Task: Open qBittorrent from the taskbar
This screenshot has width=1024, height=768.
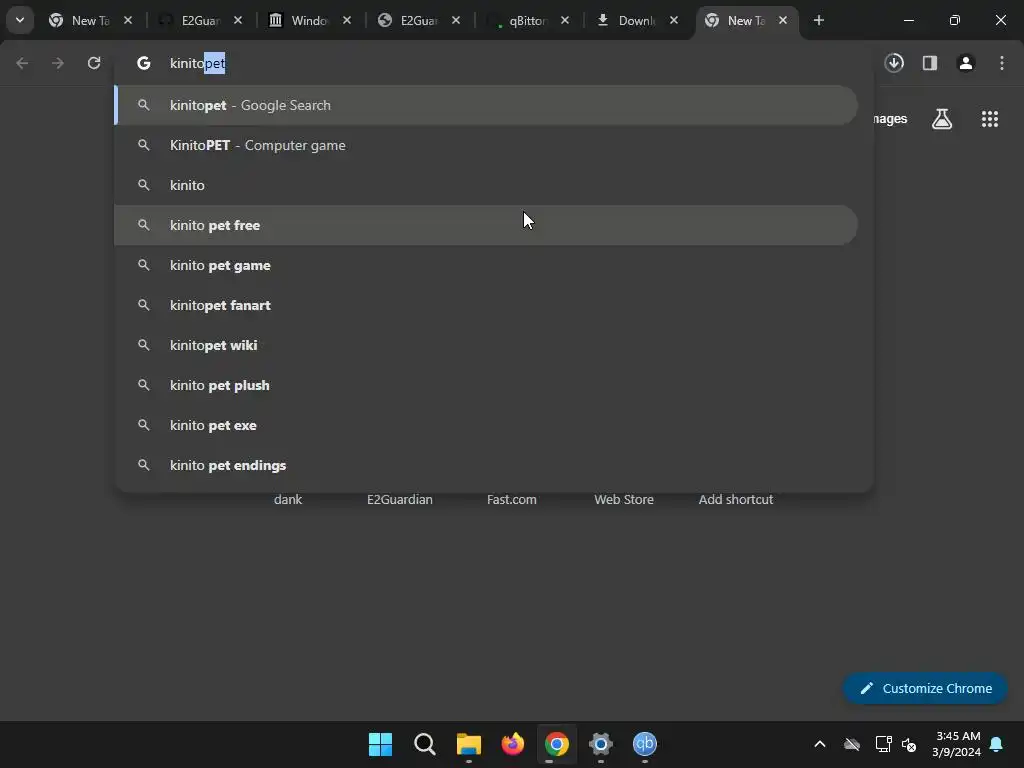Action: click(645, 744)
